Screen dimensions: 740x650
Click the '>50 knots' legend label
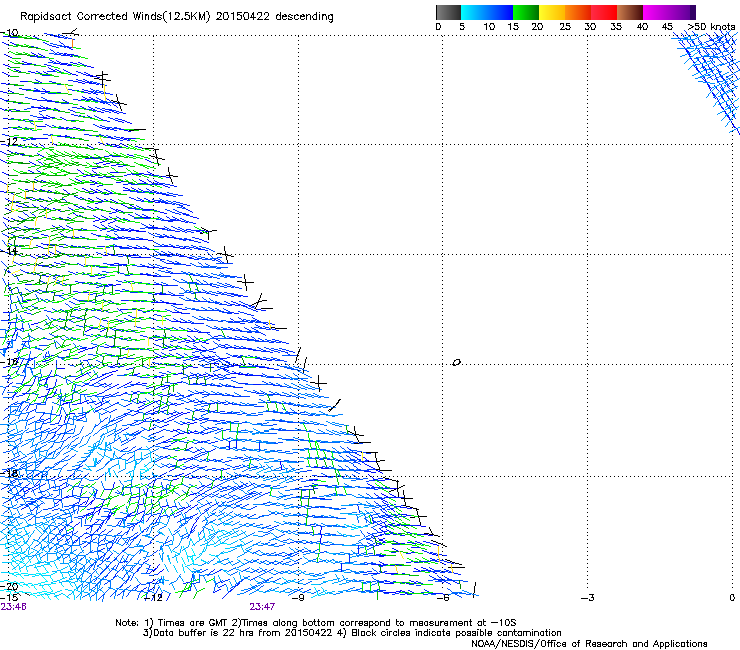[712, 27]
